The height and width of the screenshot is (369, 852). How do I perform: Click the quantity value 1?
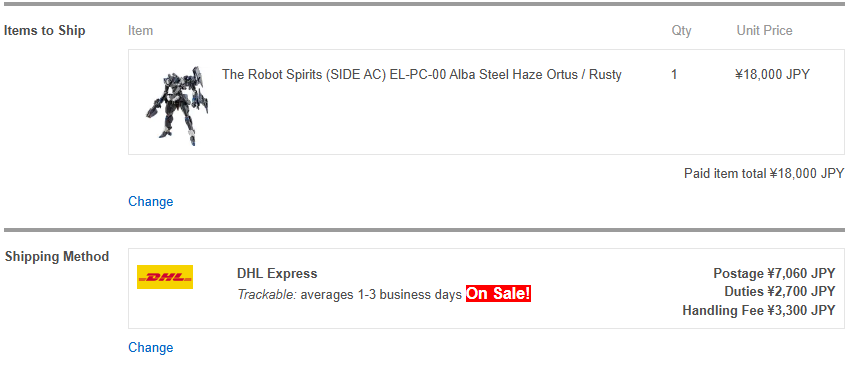pos(674,74)
